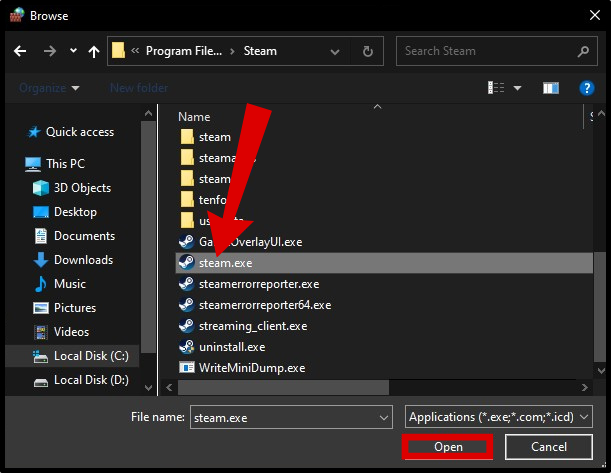Click the Program Files breadcrumb segment
Screen dimensions: 611x473
[x=184, y=51]
